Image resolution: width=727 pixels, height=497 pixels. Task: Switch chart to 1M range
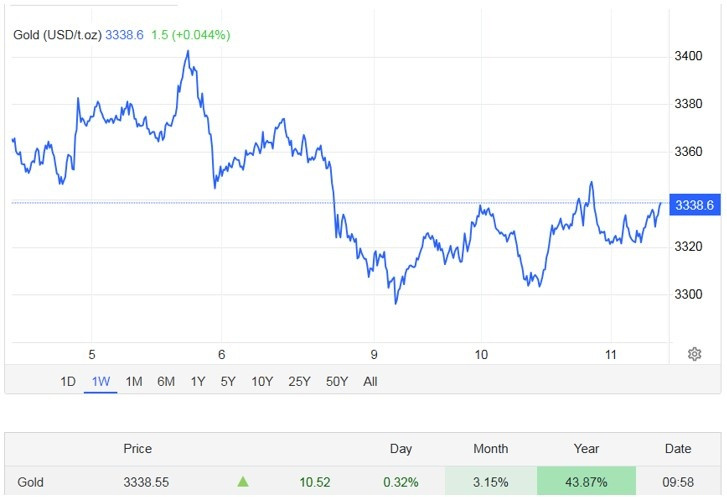coord(134,381)
